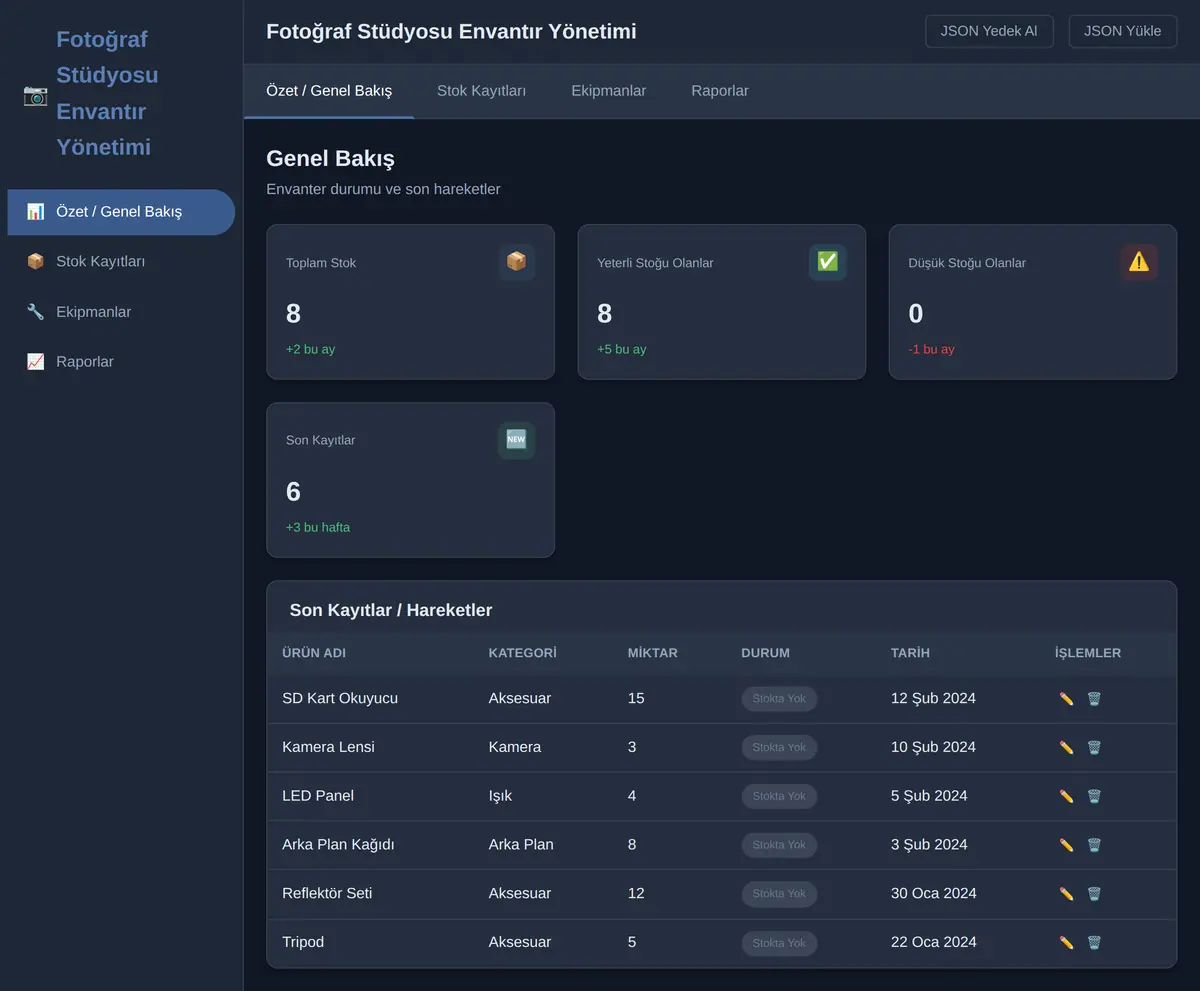Click the MİKTAR column header
The image size is (1200, 991).
click(652, 653)
